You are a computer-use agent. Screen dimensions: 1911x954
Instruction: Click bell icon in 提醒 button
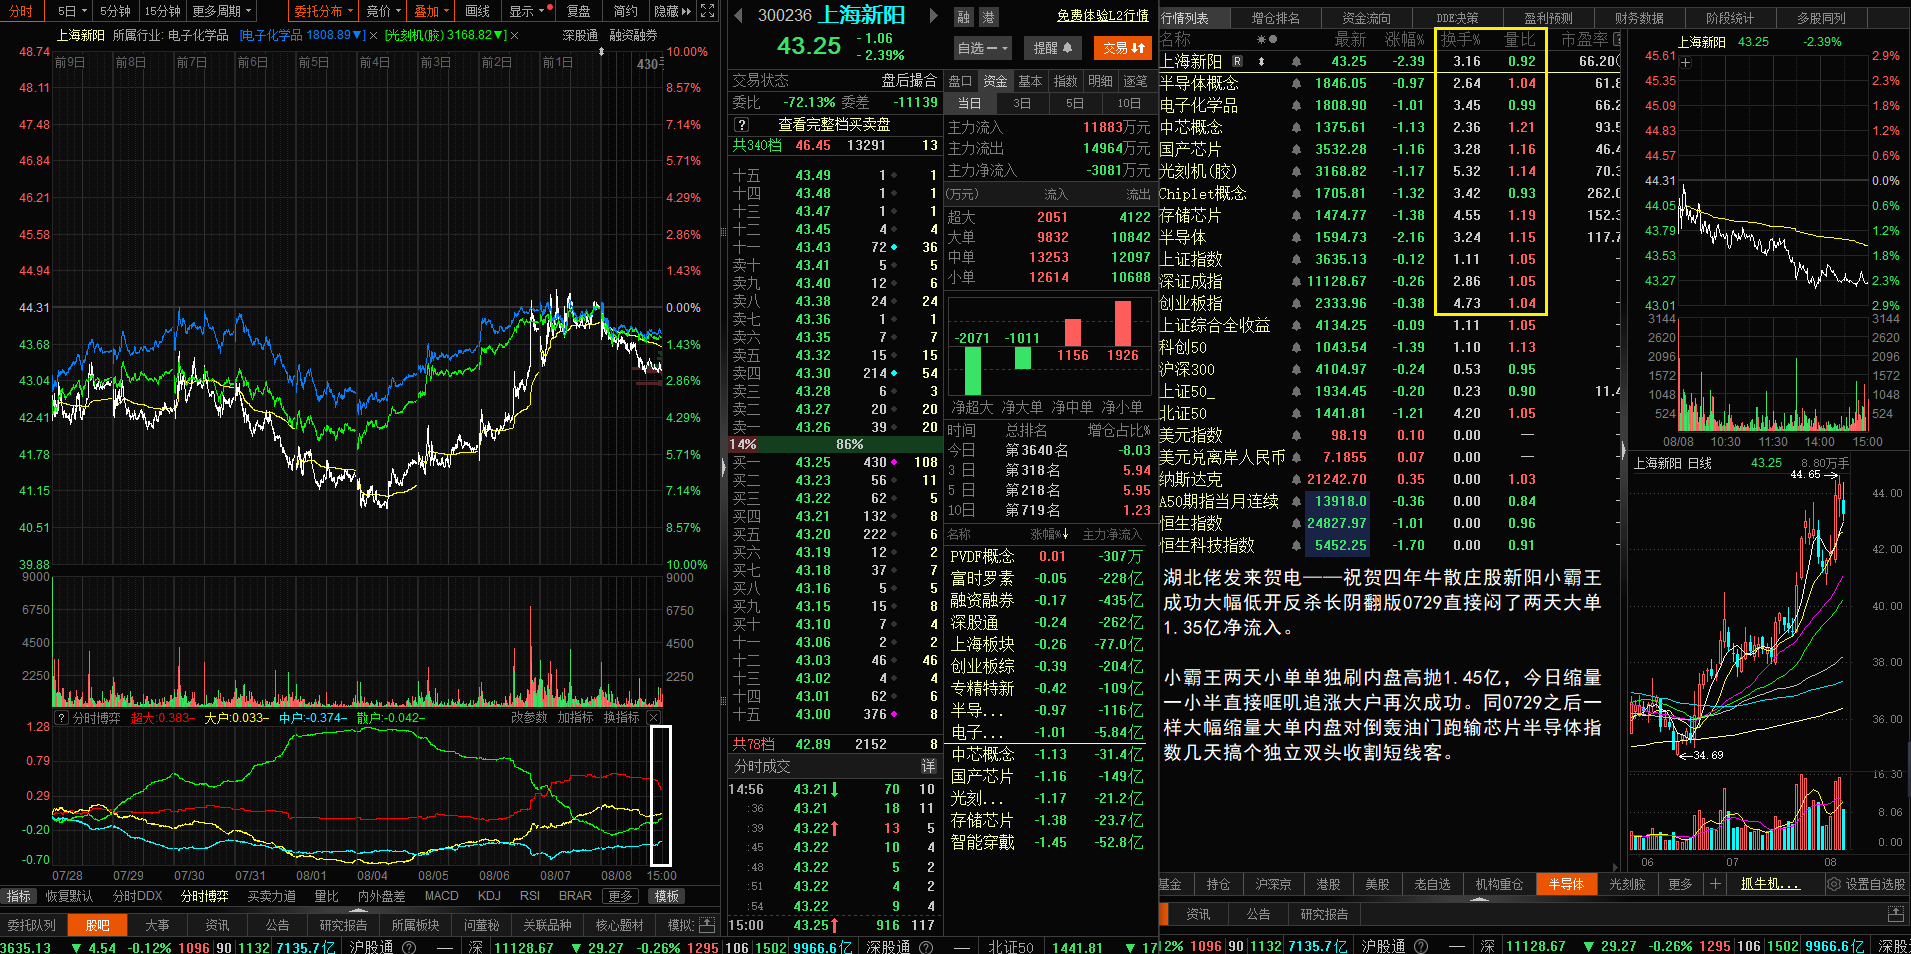[x=1067, y=48]
